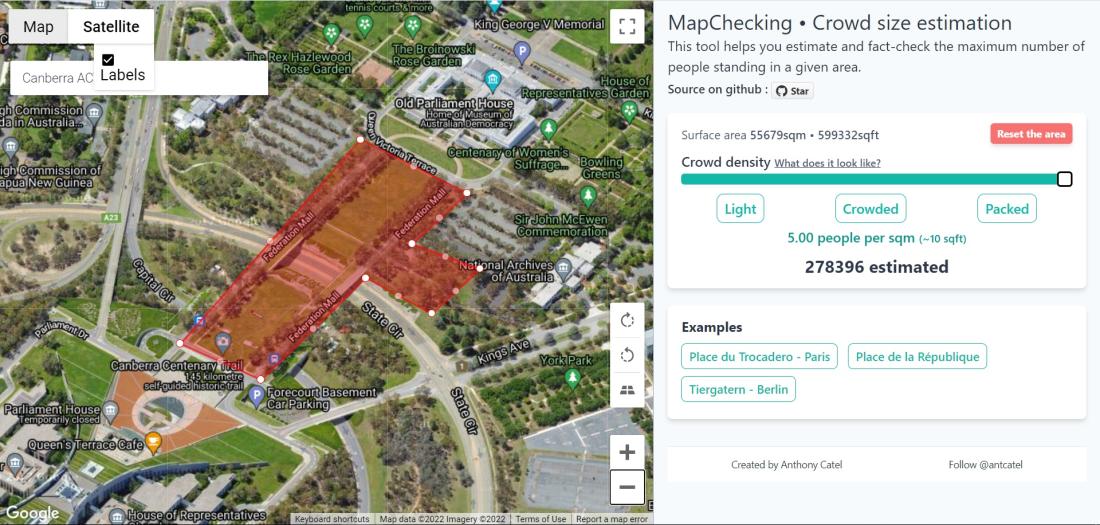This screenshot has width=1100, height=525.
Task: Tilt the map view
Action: coord(627,389)
